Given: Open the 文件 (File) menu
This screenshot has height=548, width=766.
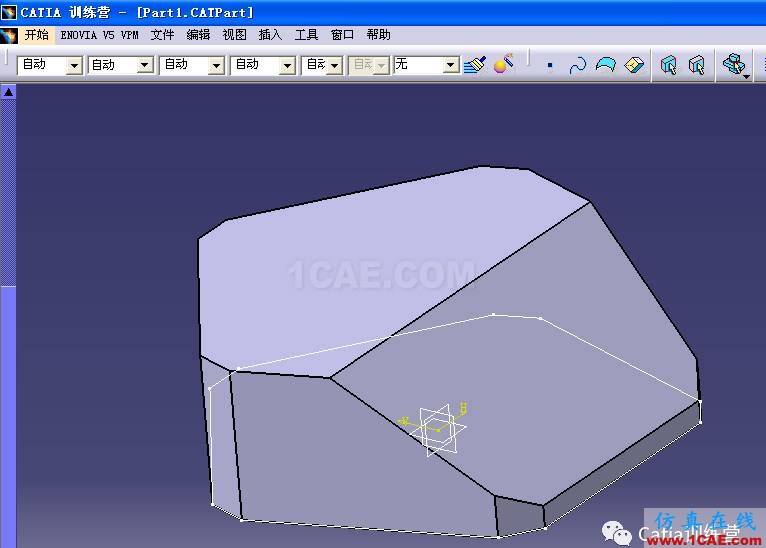Looking at the screenshot, I should [162, 35].
